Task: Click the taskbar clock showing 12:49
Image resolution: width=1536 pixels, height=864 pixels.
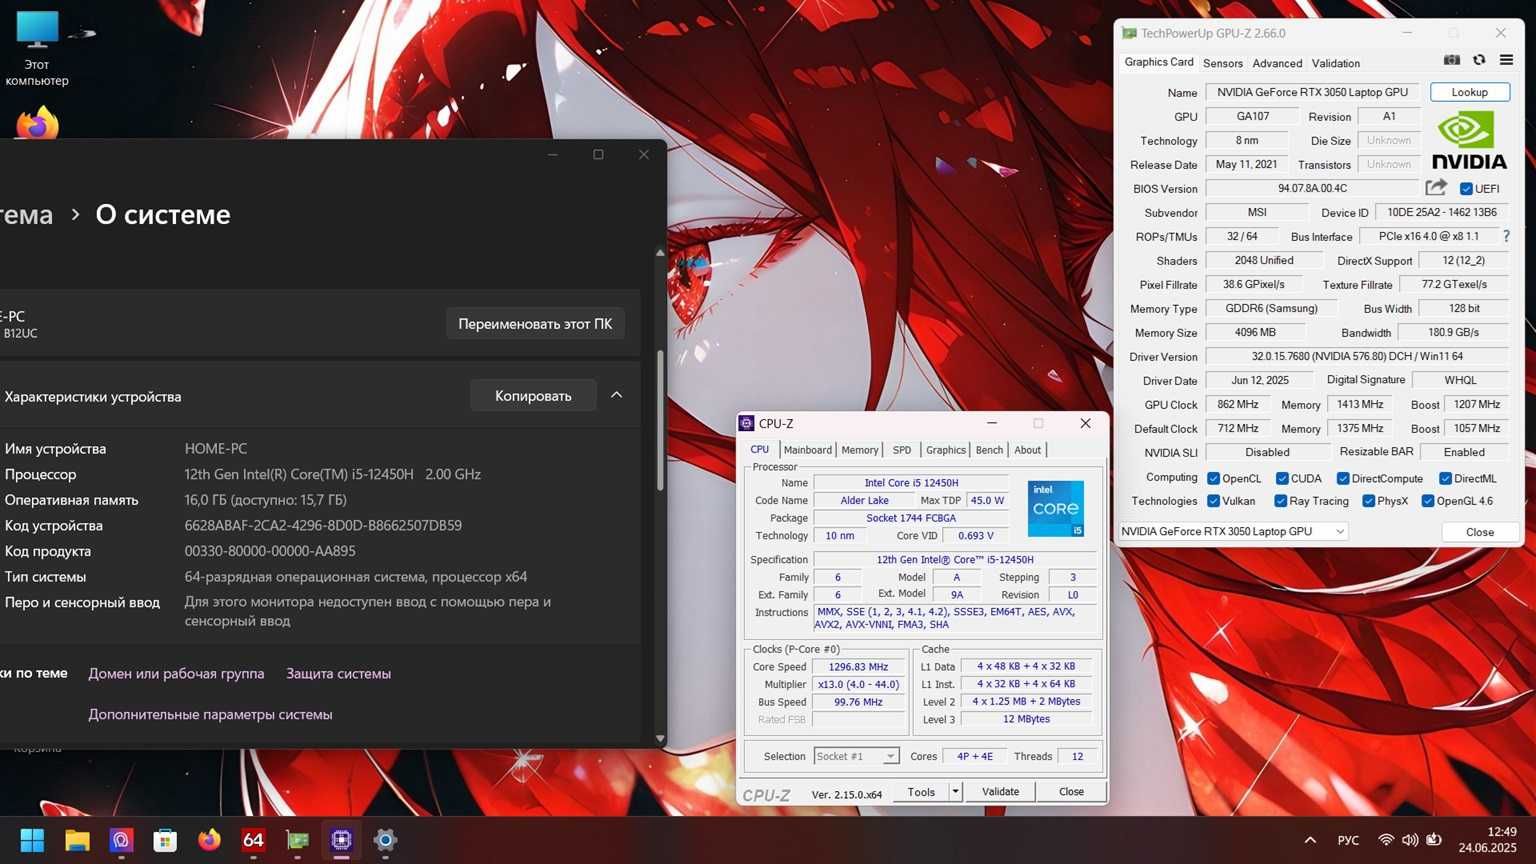Action: tap(1487, 840)
